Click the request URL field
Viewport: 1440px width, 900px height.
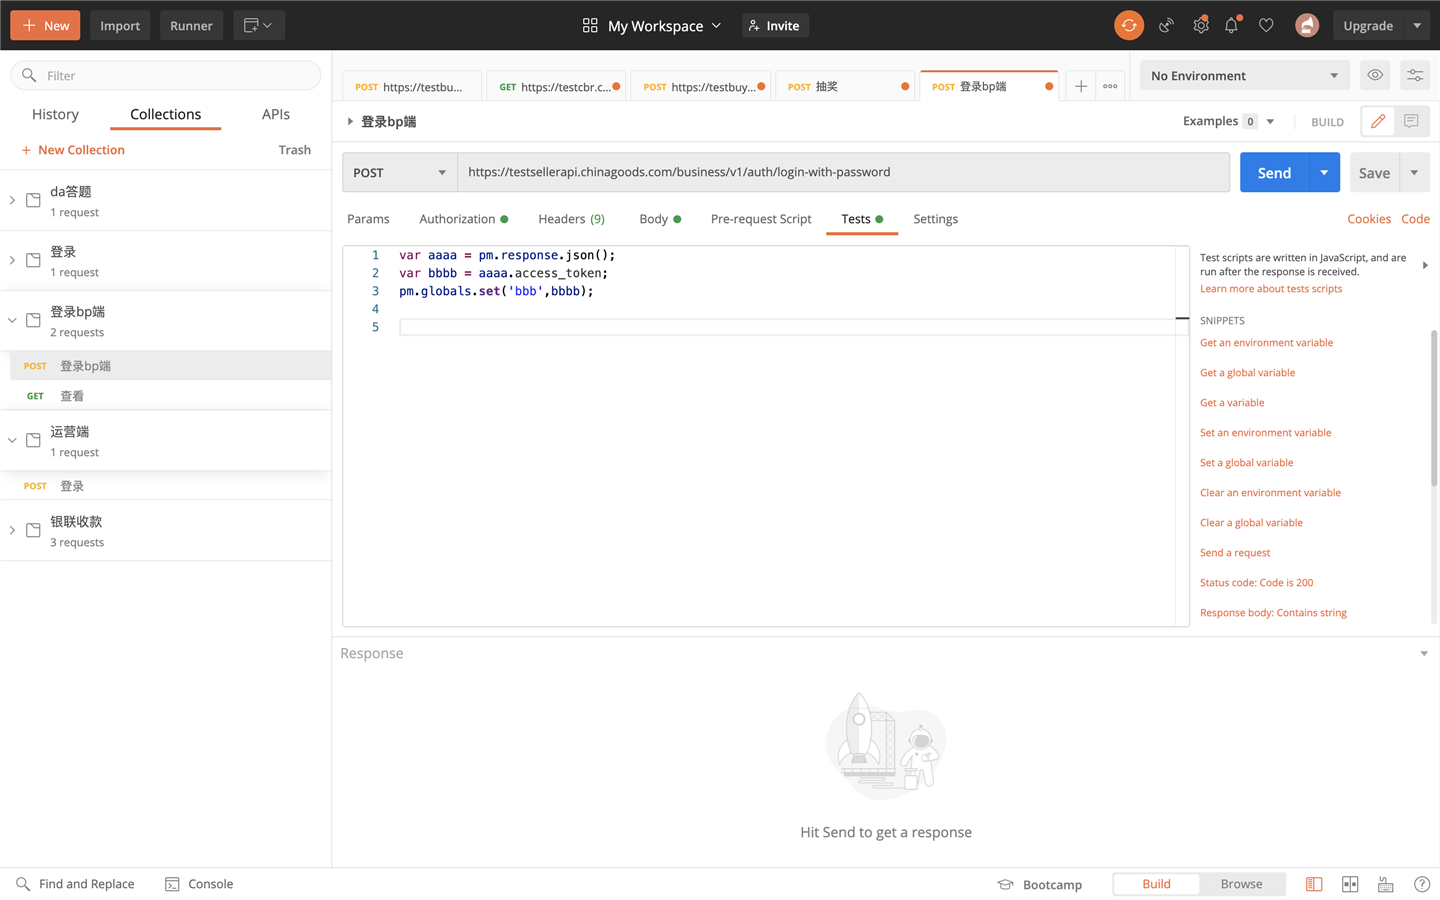843,172
